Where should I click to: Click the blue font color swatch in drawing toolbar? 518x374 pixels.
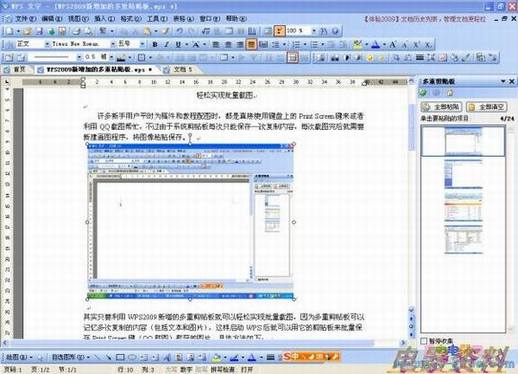point(252,357)
